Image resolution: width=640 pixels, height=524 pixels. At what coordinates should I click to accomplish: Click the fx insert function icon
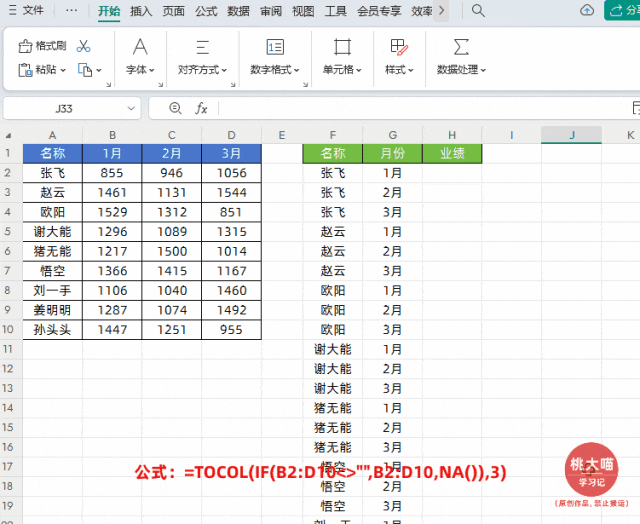pyautogui.click(x=201, y=109)
